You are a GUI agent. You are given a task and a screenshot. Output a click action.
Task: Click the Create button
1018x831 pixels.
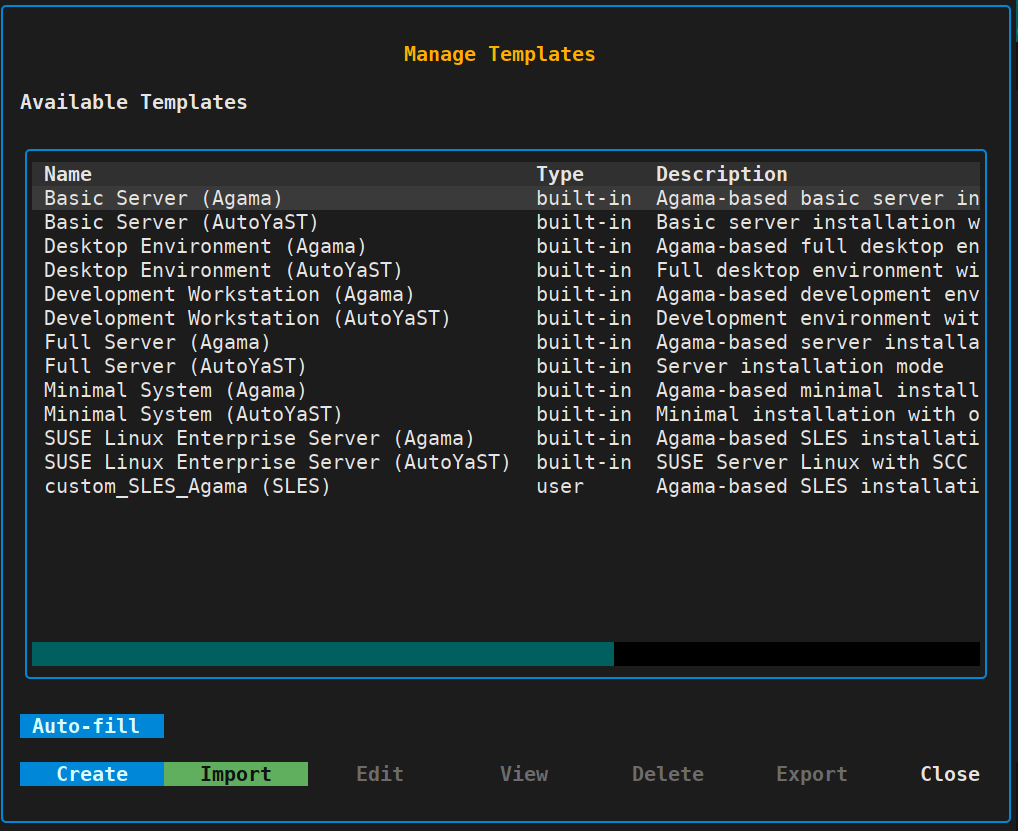(91, 773)
